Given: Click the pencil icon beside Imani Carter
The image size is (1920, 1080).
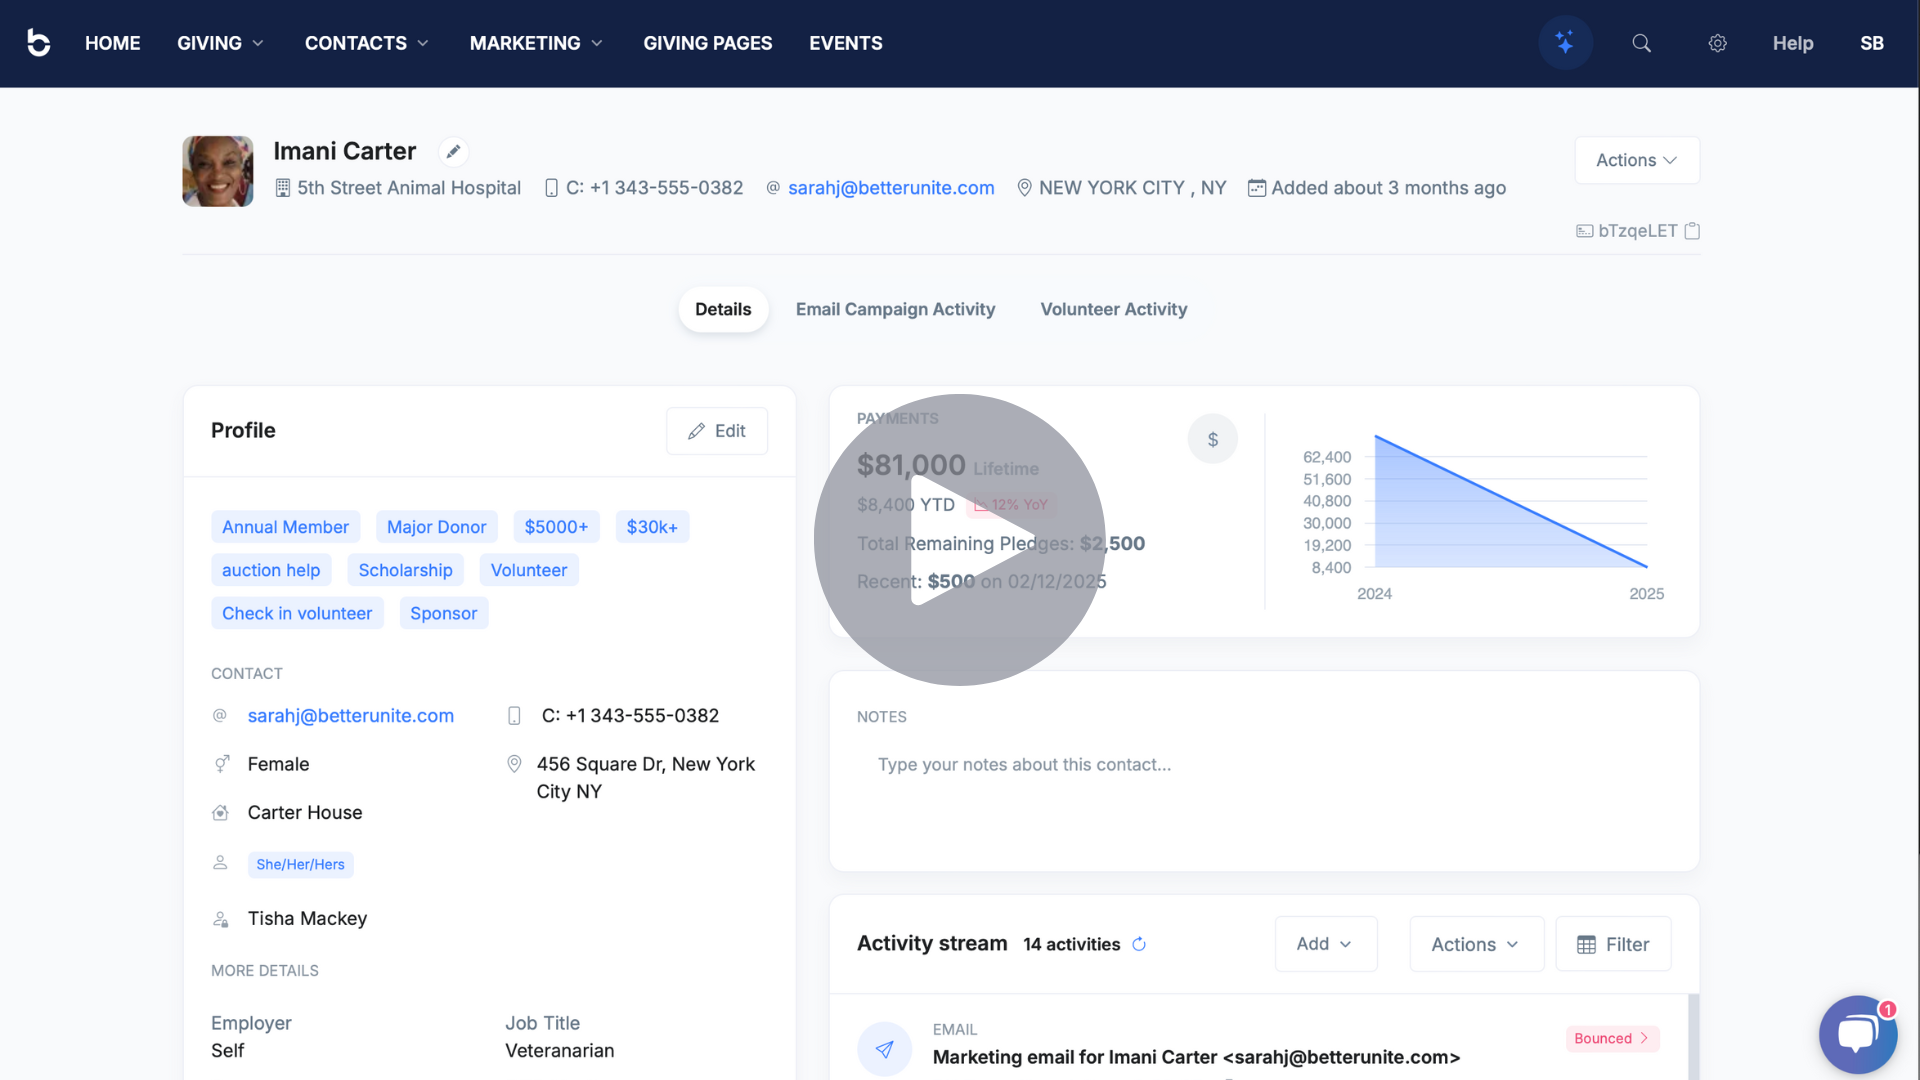Looking at the screenshot, I should pyautogui.click(x=453, y=151).
